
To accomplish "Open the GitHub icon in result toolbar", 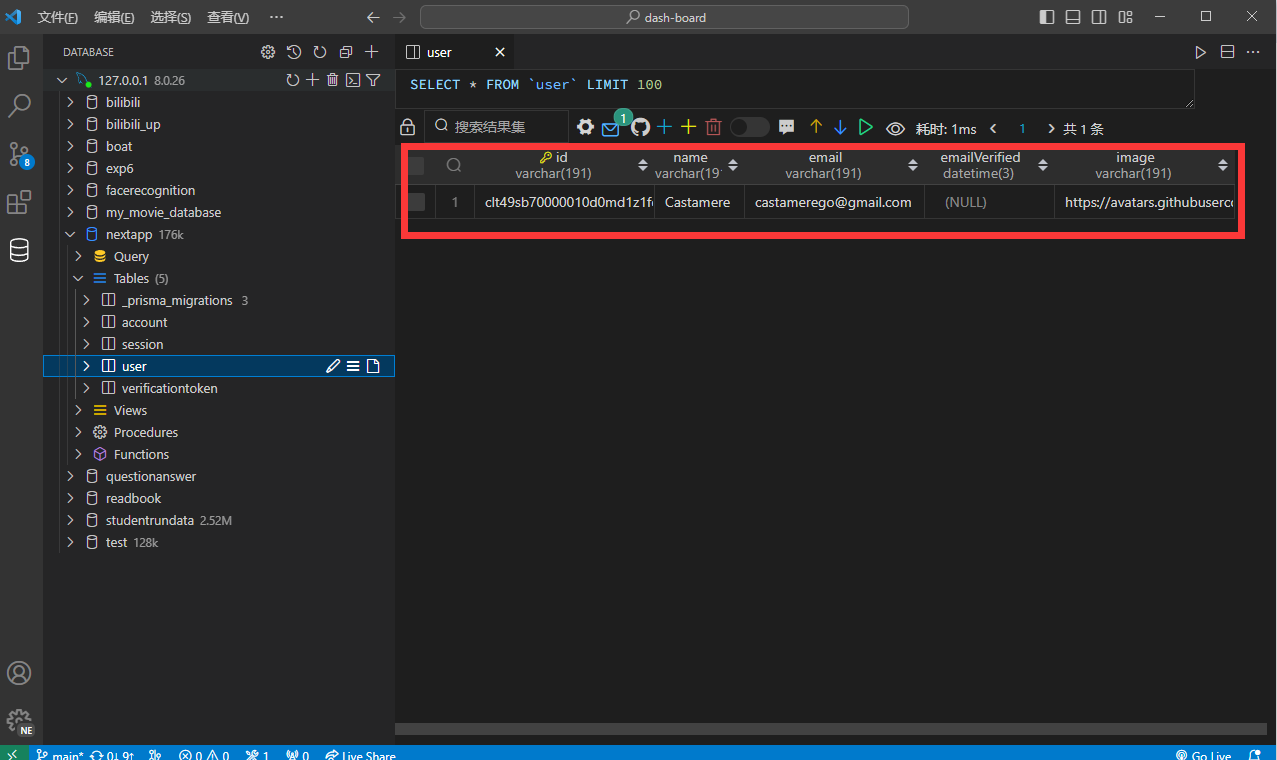I will [x=640, y=127].
